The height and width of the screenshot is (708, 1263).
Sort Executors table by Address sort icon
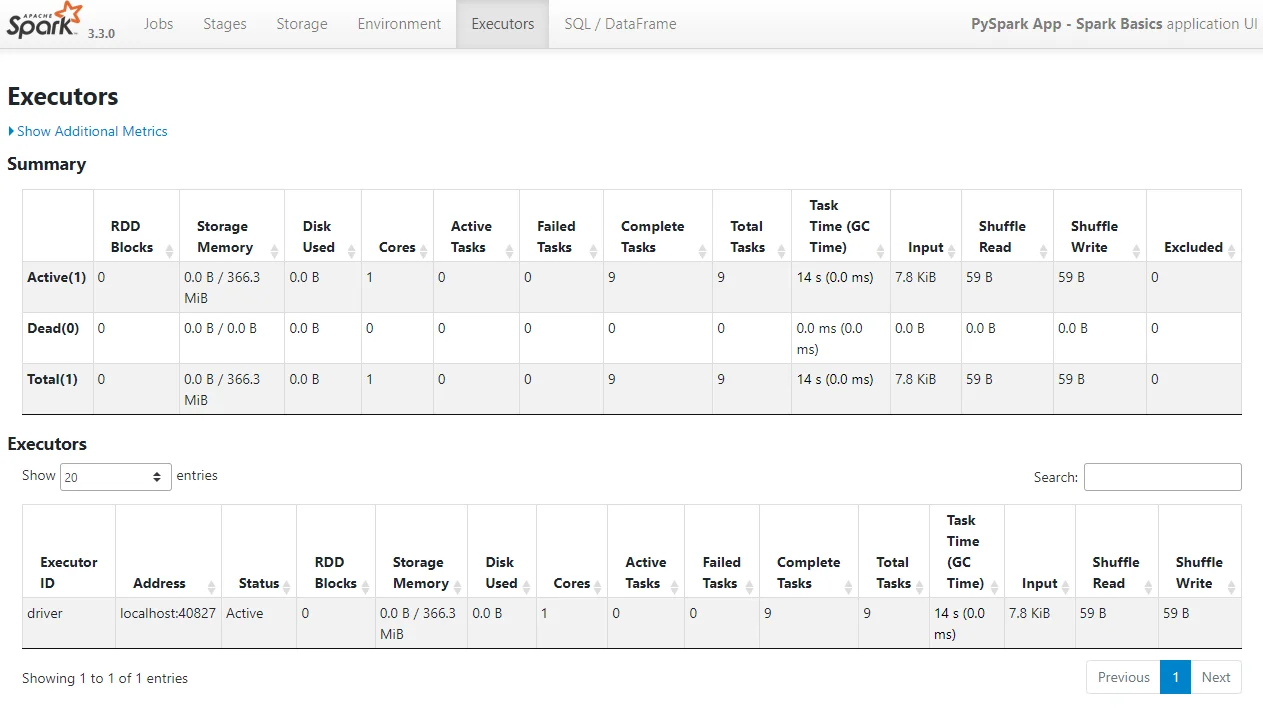[211, 586]
